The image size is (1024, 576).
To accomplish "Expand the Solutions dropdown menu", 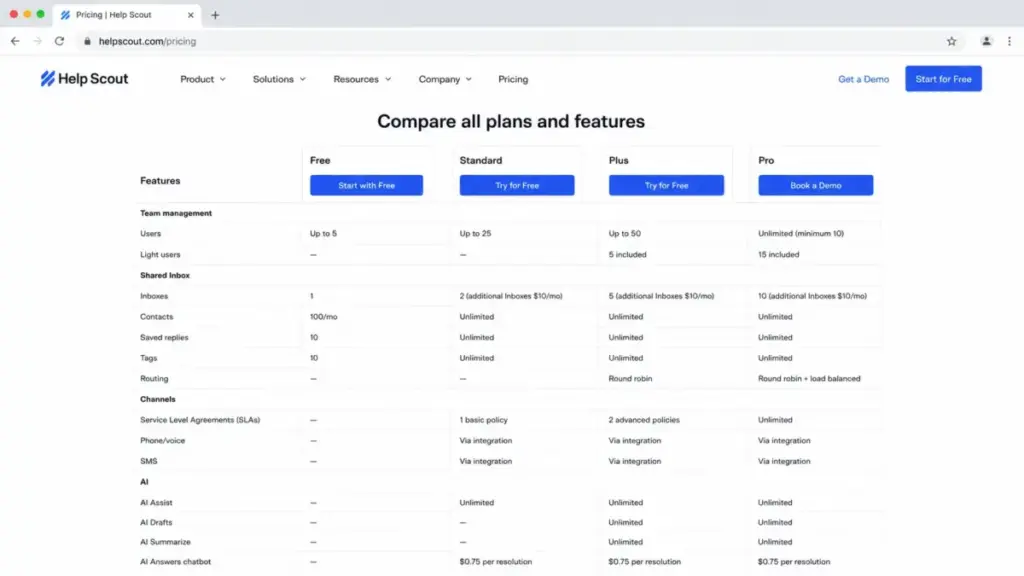I will point(279,79).
